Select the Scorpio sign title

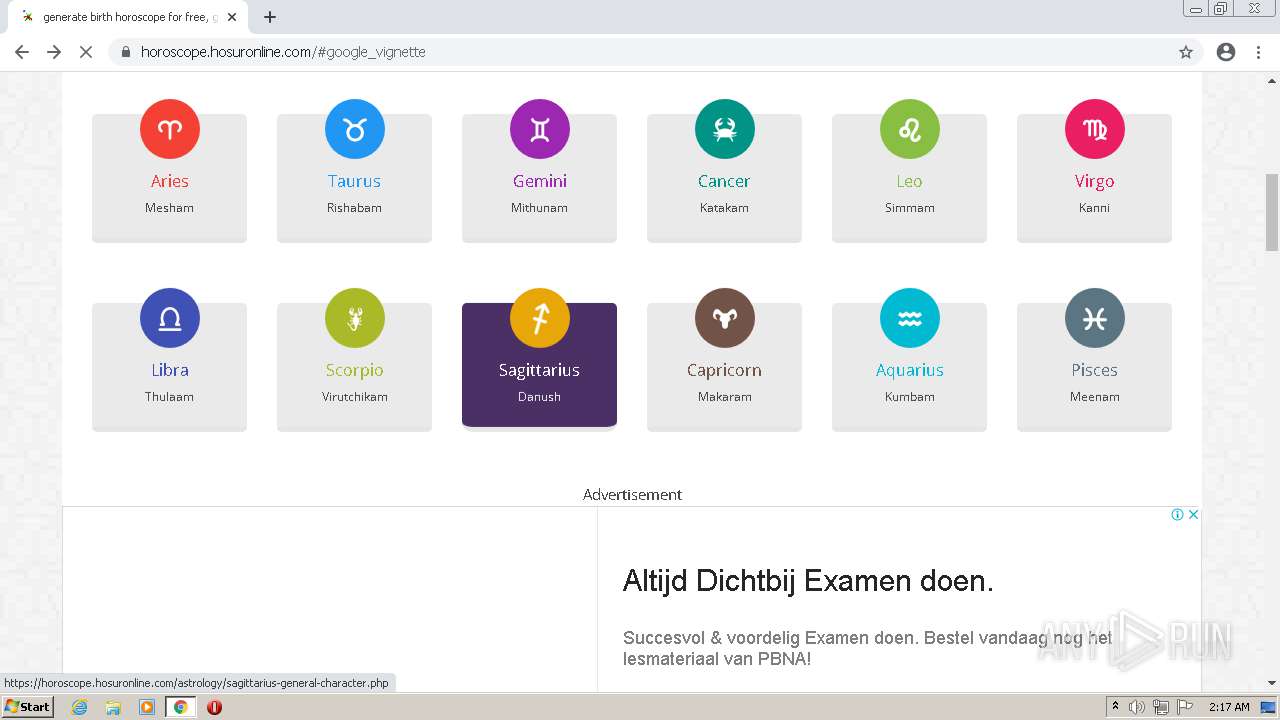[x=355, y=370]
